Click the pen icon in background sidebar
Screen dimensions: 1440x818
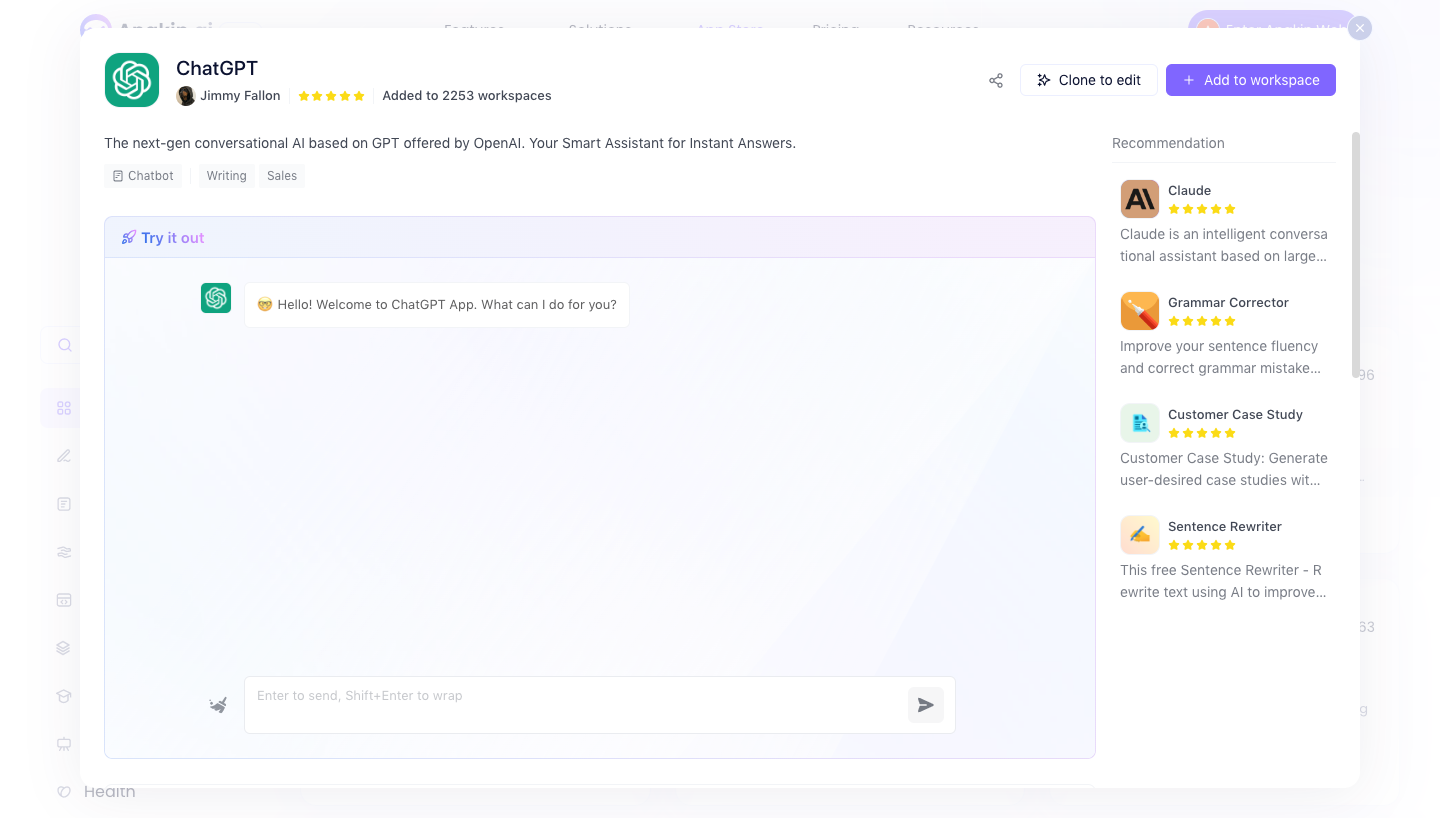tap(64, 456)
